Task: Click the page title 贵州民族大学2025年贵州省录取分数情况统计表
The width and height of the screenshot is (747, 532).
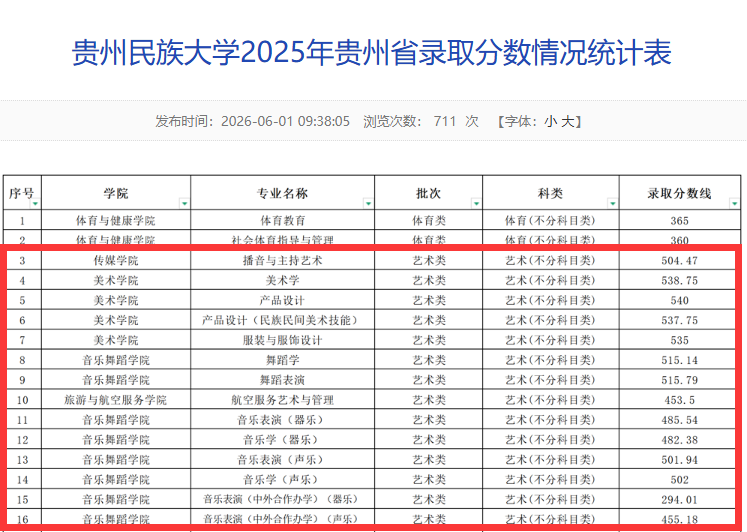Action: click(x=372, y=52)
